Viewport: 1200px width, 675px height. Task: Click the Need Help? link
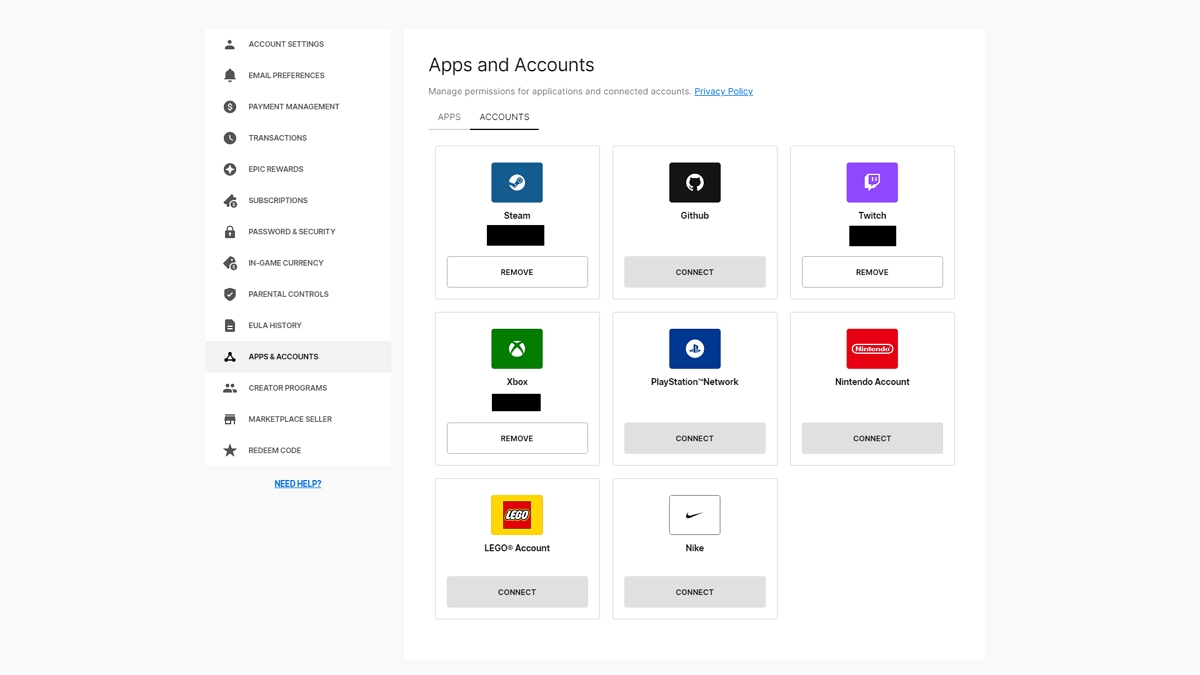[298, 484]
